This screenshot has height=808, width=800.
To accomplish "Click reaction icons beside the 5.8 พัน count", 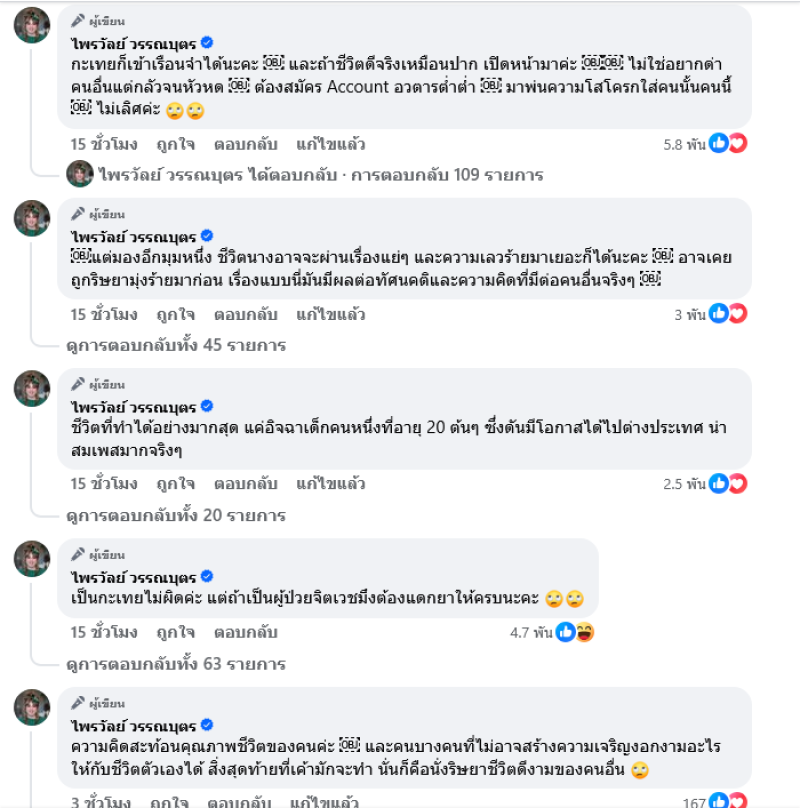I will click(727, 144).
